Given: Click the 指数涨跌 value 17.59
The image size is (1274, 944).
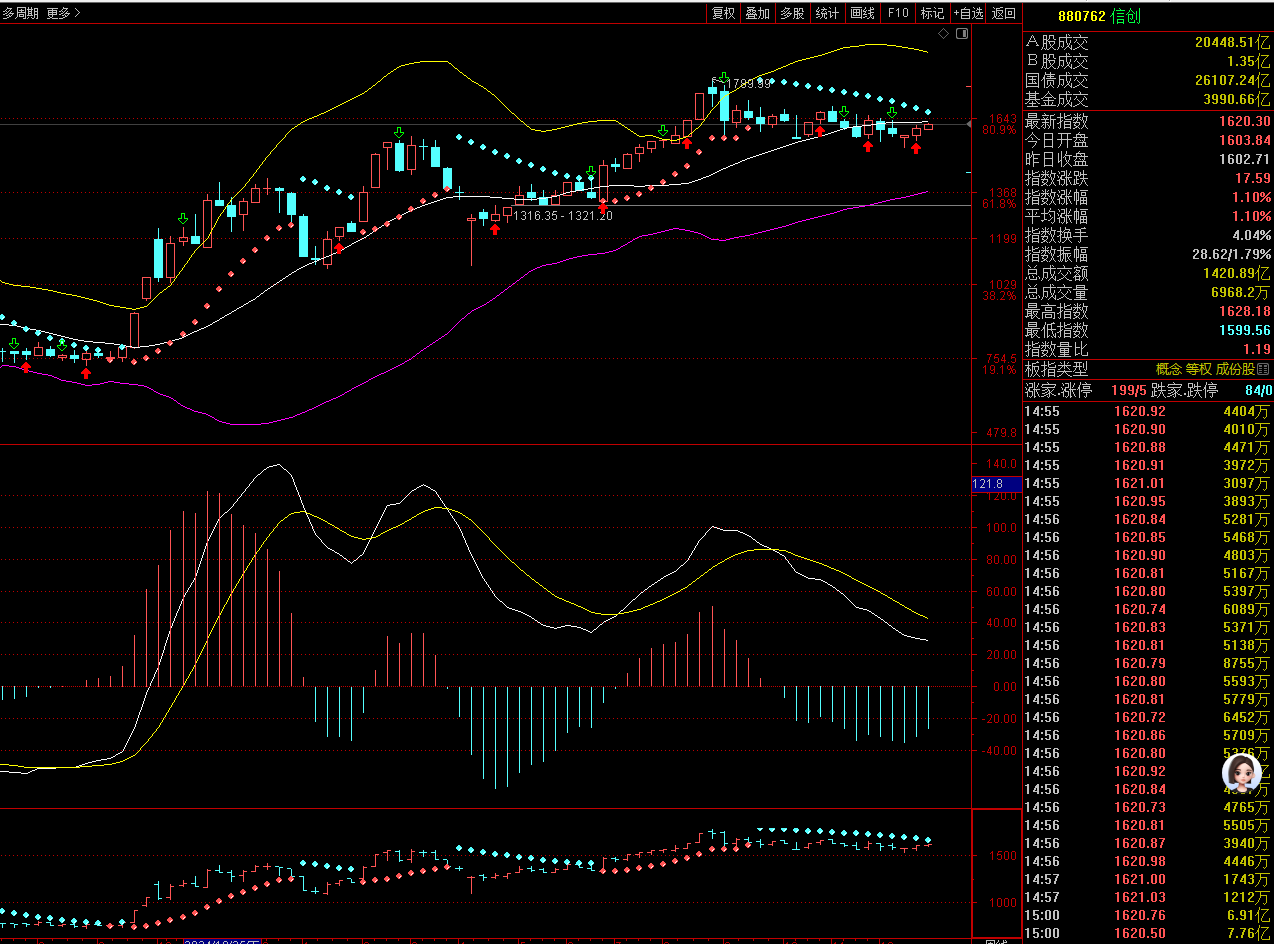Looking at the screenshot, I should [x=1254, y=178].
